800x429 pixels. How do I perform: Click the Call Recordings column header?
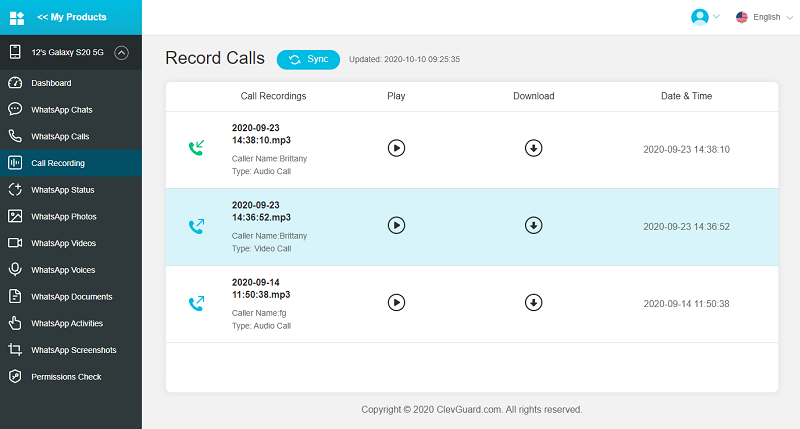tap(273, 96)
